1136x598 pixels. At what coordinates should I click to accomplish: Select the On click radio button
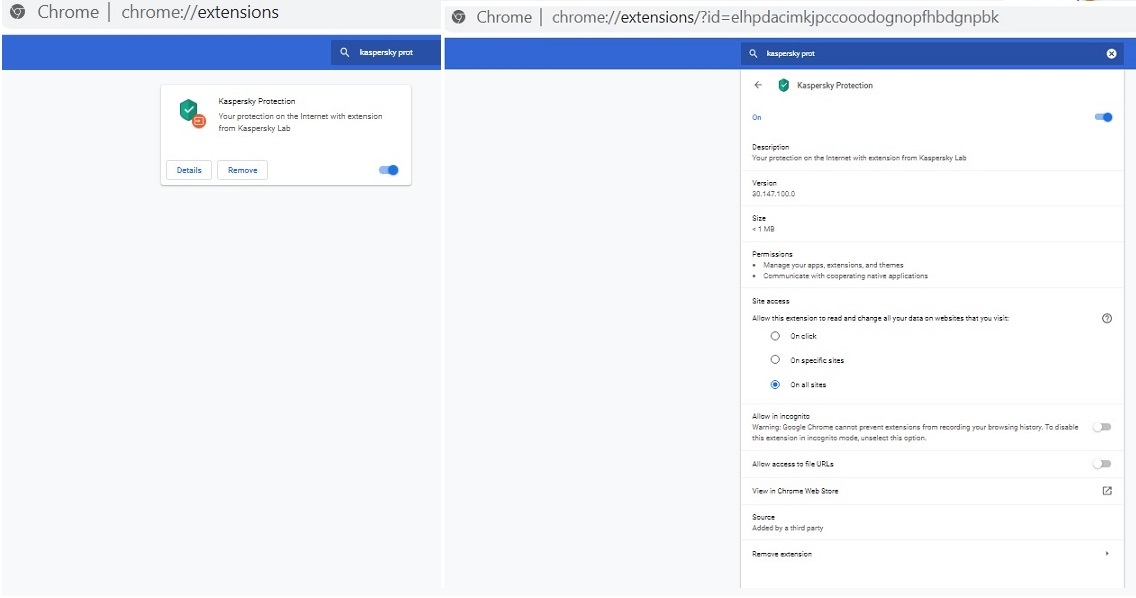[x=775, y=336]
